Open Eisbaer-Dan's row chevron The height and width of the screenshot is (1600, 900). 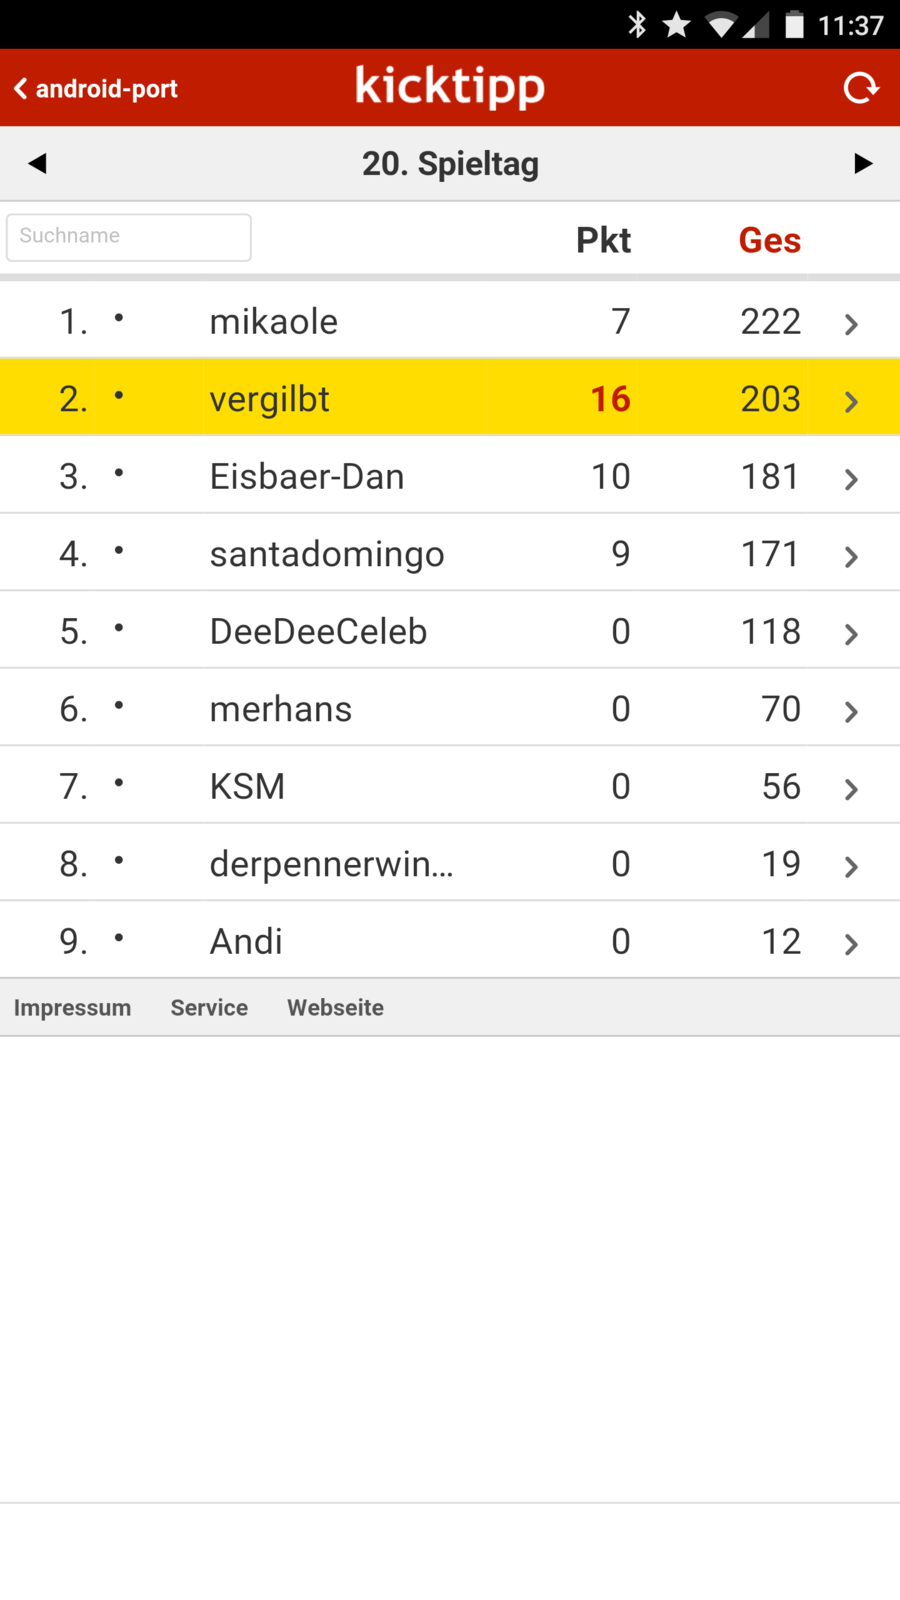pos(851,479)
